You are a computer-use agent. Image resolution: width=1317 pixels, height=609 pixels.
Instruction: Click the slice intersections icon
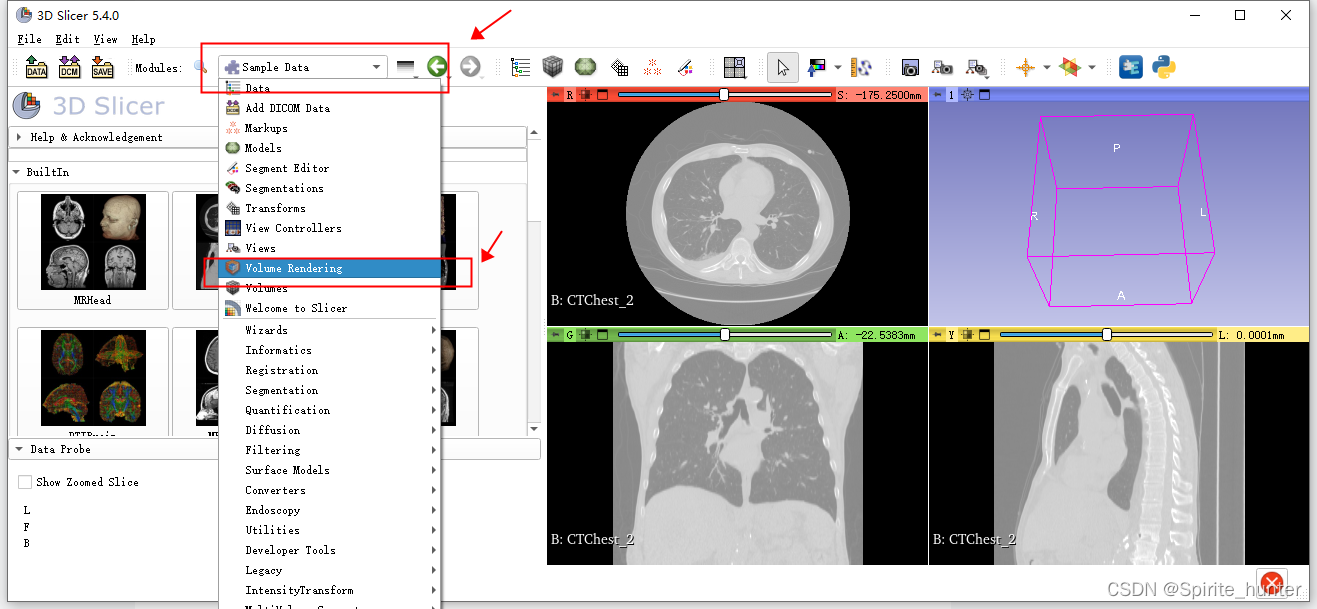(1070, 67)
